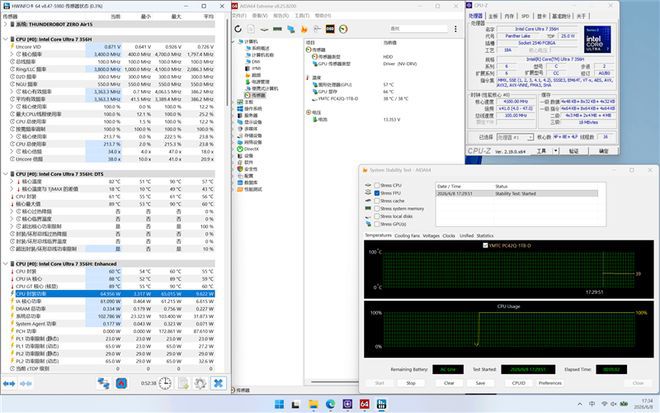
Task: Expand HWiNFO 核心温度 row under DTS
Action: click(x=12, y=181)
